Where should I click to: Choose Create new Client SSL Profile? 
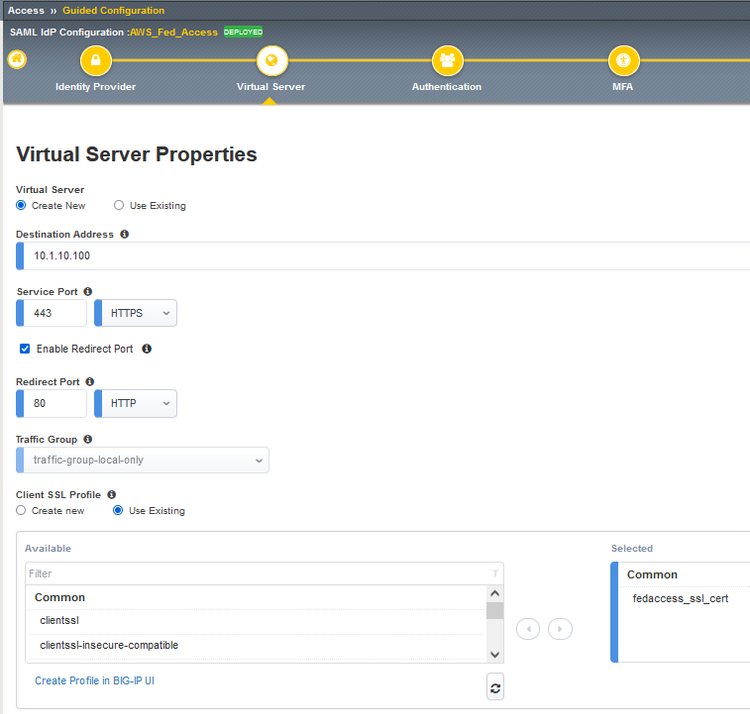click(22, 511)
